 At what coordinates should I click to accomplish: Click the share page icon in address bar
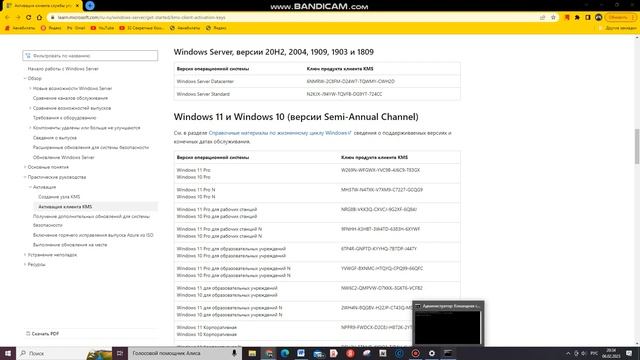pyautogui.click(x=542, y=18)
